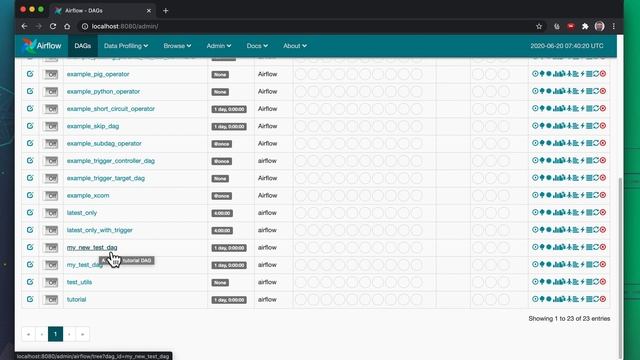The image size is (640, 360).
Task: Unpause the example_short_circuit_operator DAG
Action: coord(51,109)
